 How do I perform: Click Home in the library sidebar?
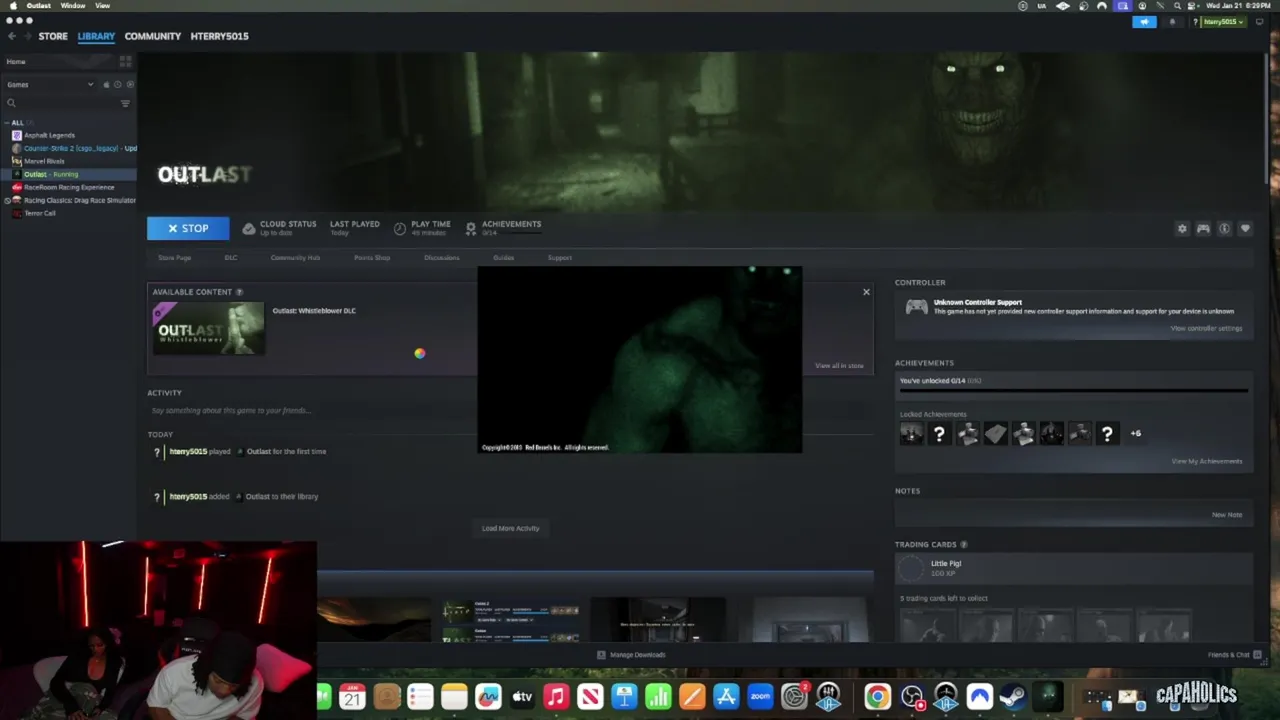point(16,62)
